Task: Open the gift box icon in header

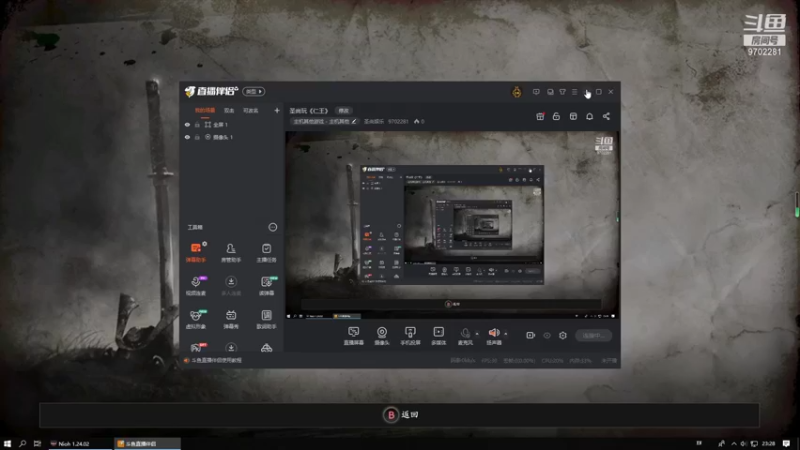Action: 540,116
